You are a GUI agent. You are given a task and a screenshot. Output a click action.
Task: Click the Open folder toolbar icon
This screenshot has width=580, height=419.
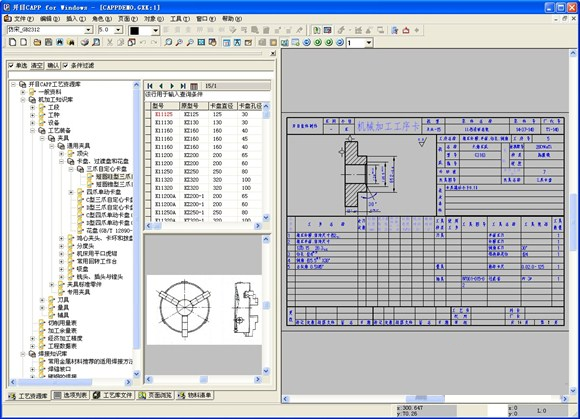[x=37, y=43]
